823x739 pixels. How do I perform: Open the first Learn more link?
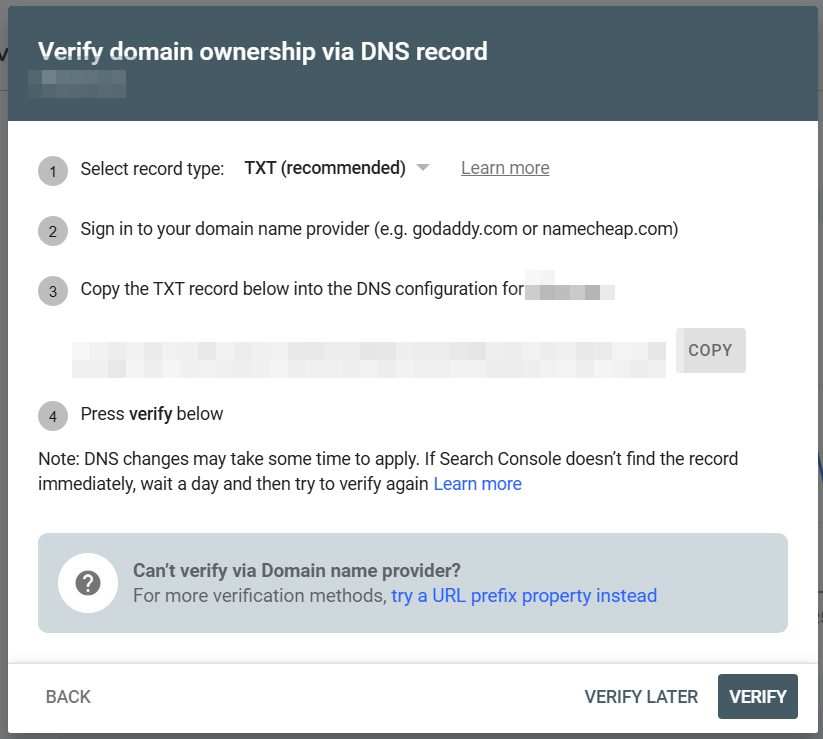[x=504, y=168]
